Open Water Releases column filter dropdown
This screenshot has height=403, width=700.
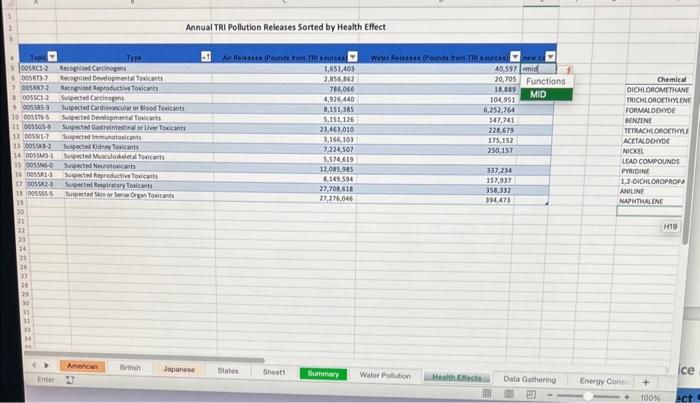(x=515, y=56)
